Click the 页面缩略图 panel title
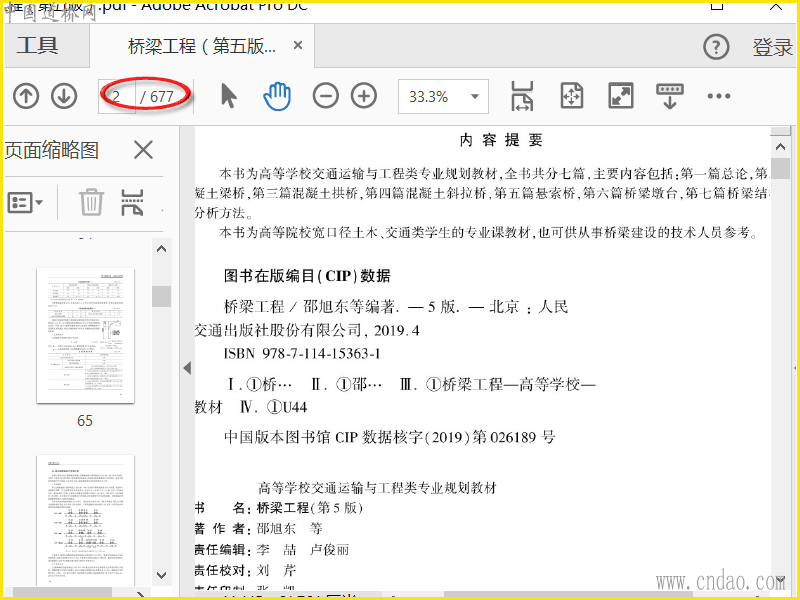 click(x=52, y=151)
